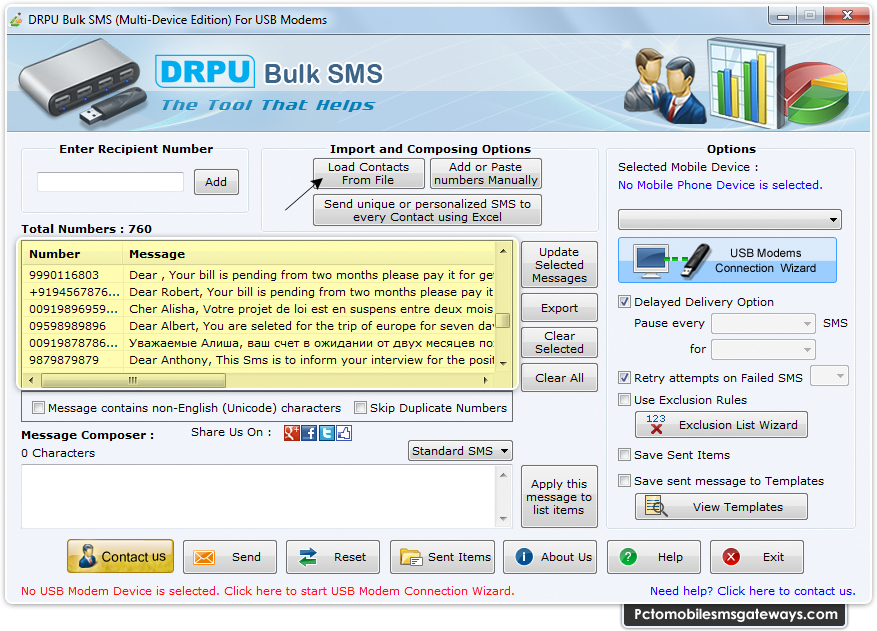Screen dimensions: 877x631
Task: Click the Twitter share icon
Action: pyautogui.click(x=327, y=433)
